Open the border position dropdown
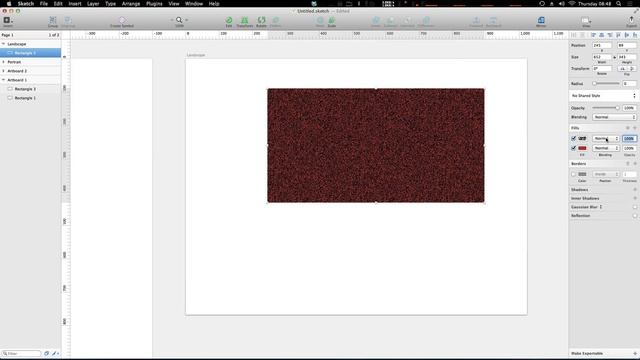 click(606, 174)
